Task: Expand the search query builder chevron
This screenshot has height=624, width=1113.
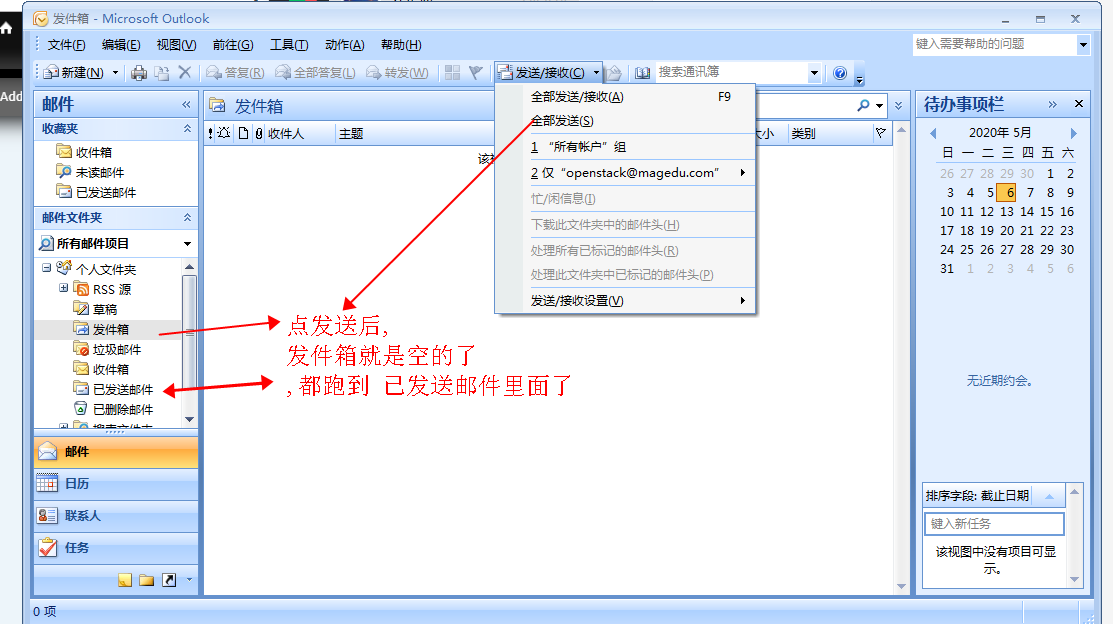Action: tap(899, 105)
